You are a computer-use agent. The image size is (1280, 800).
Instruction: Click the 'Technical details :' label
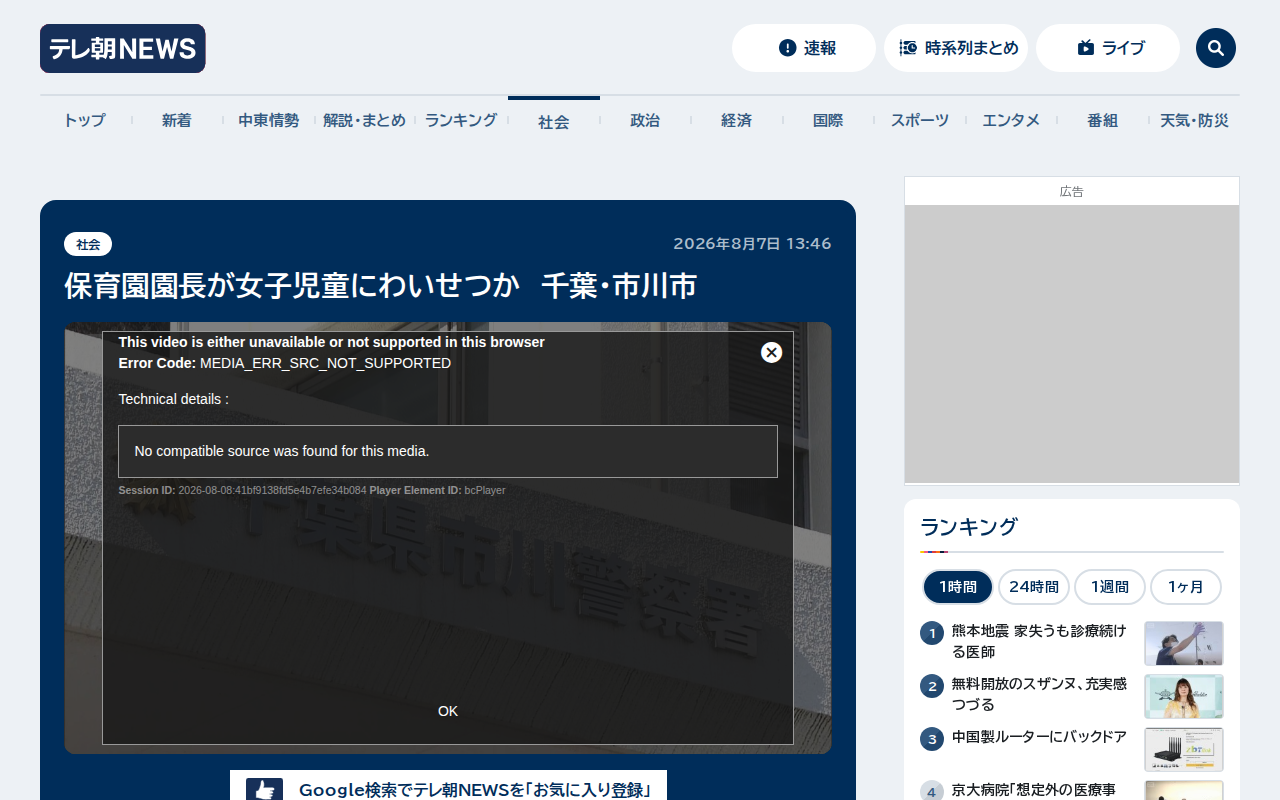click(x=174, y=399)
